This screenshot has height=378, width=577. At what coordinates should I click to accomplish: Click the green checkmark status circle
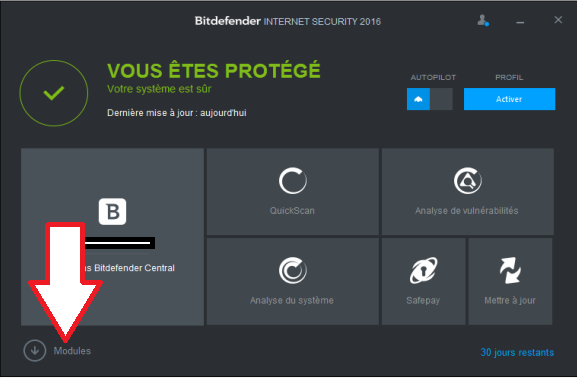[x=54, y=93]
